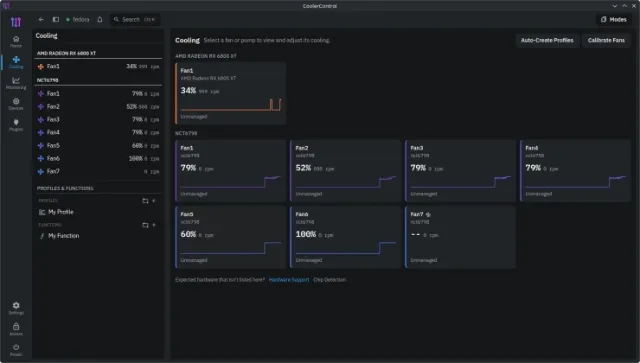Open the Fan7 card

coord(460,237)
